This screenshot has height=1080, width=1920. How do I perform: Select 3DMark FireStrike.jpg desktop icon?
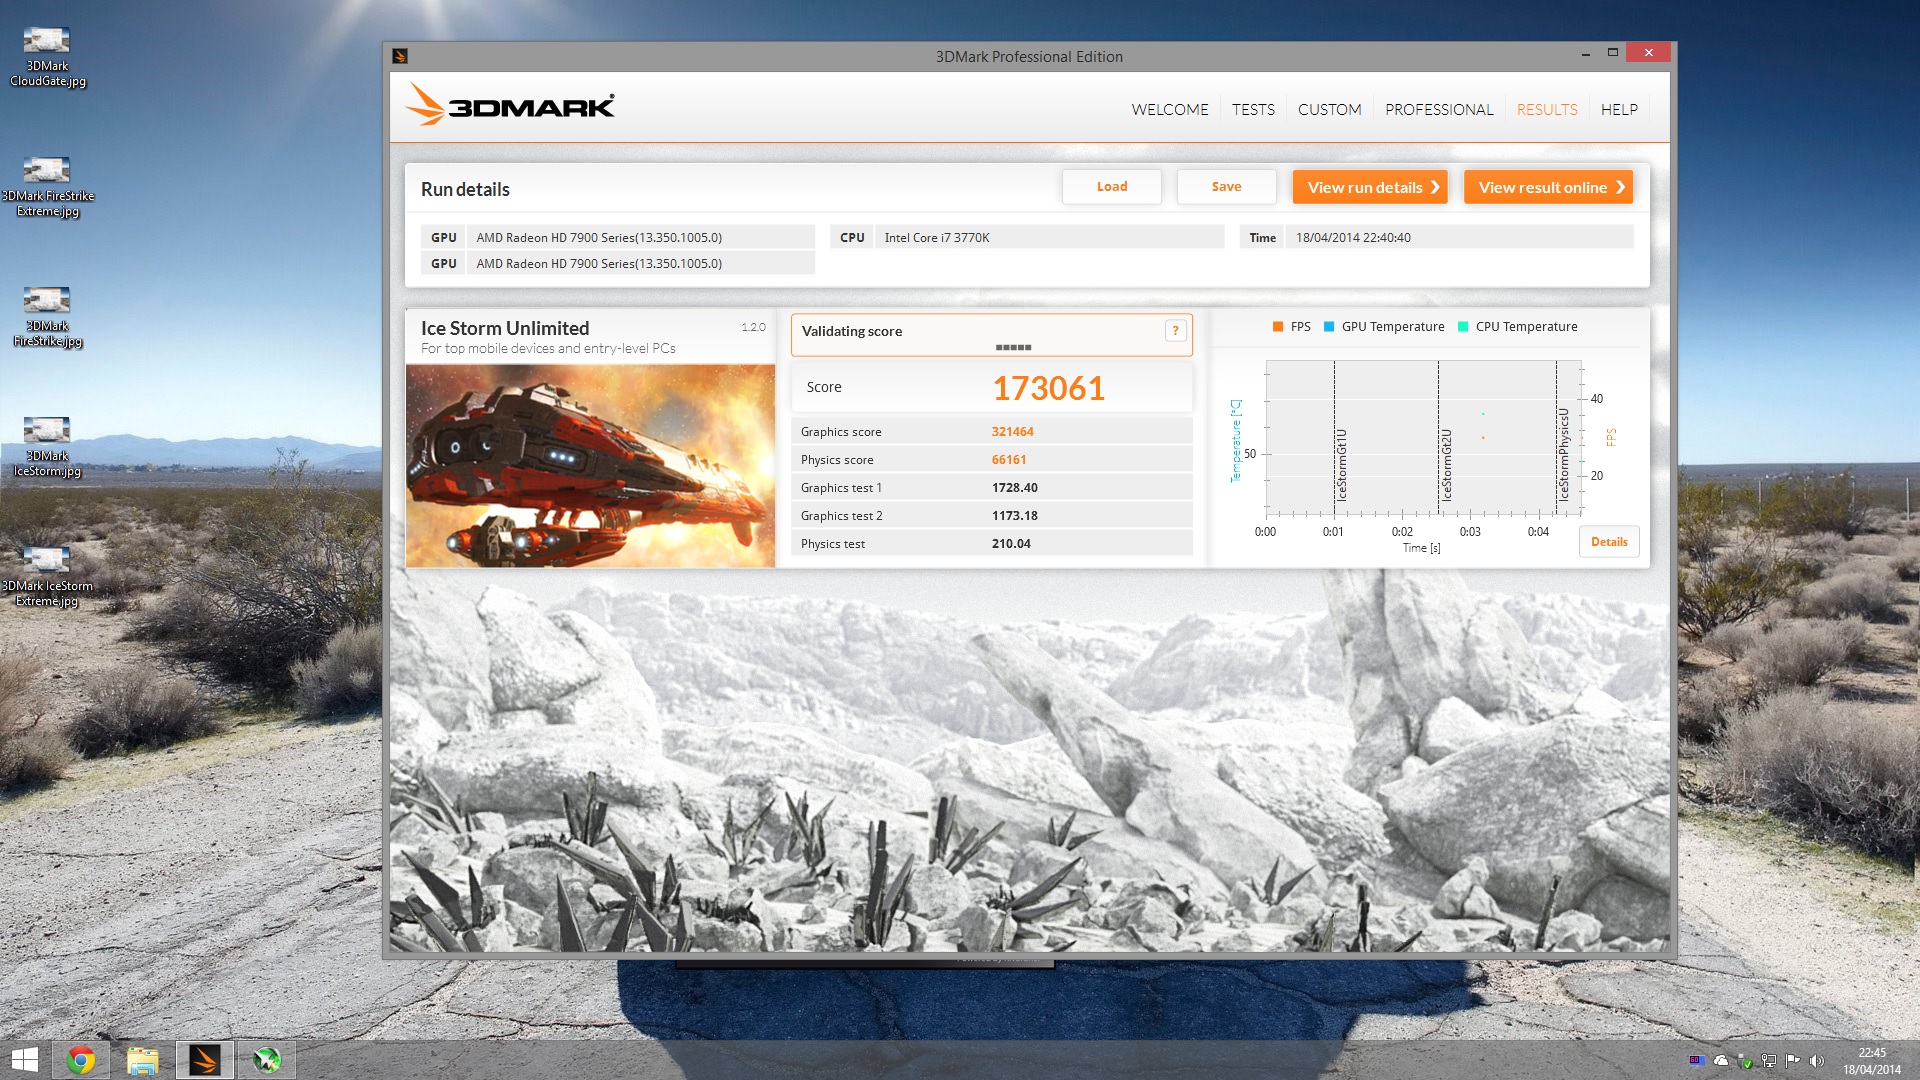[x=47, y=317]
